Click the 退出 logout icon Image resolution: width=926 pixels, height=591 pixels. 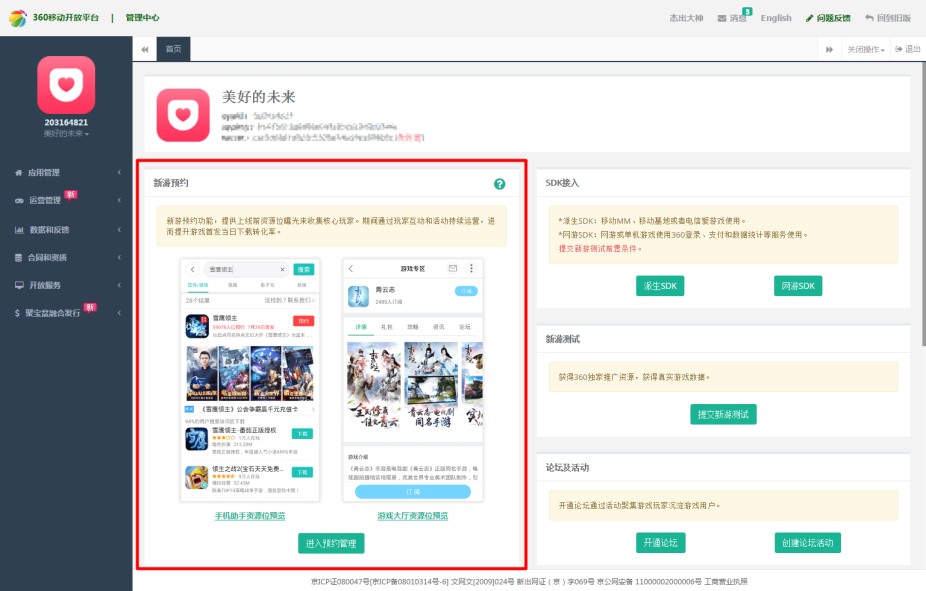click(x=899, y=49)
